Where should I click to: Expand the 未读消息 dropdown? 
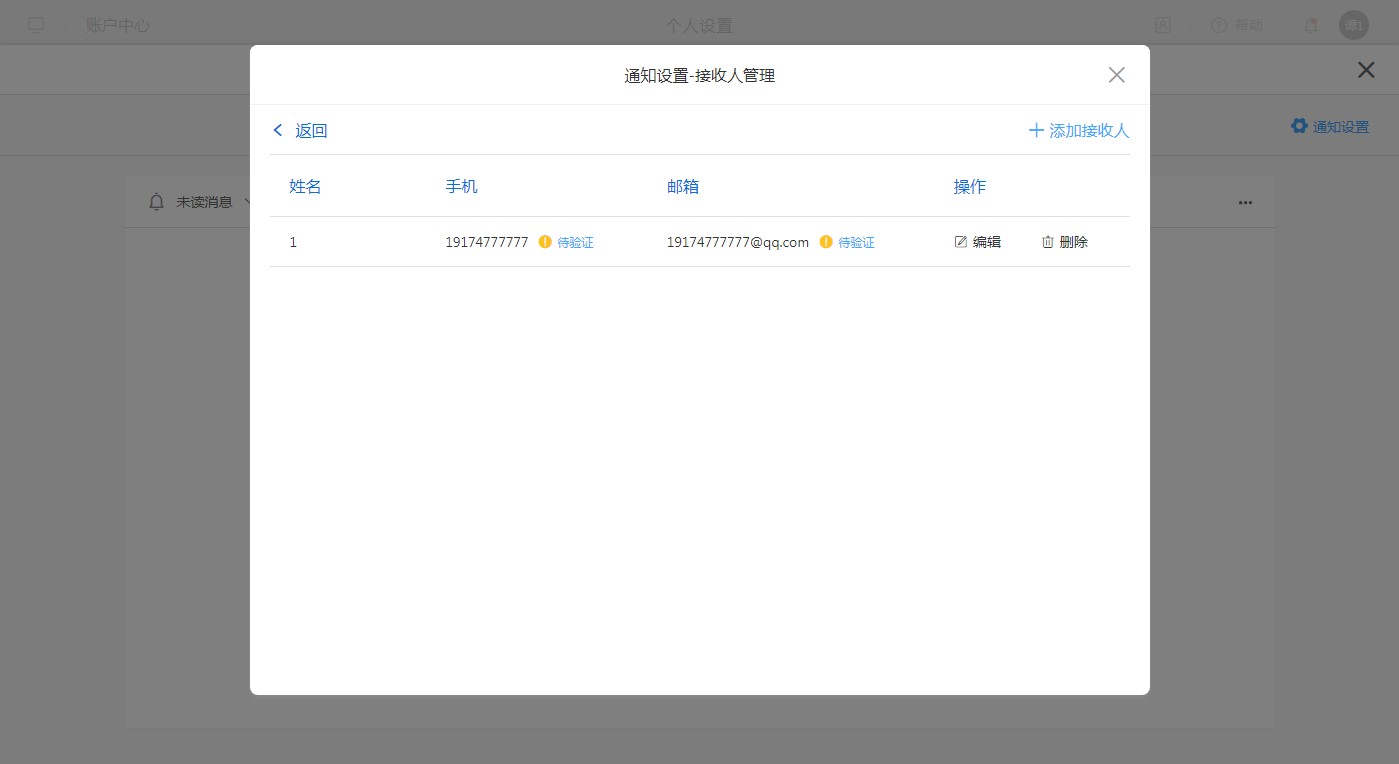[x=246, y=202]
